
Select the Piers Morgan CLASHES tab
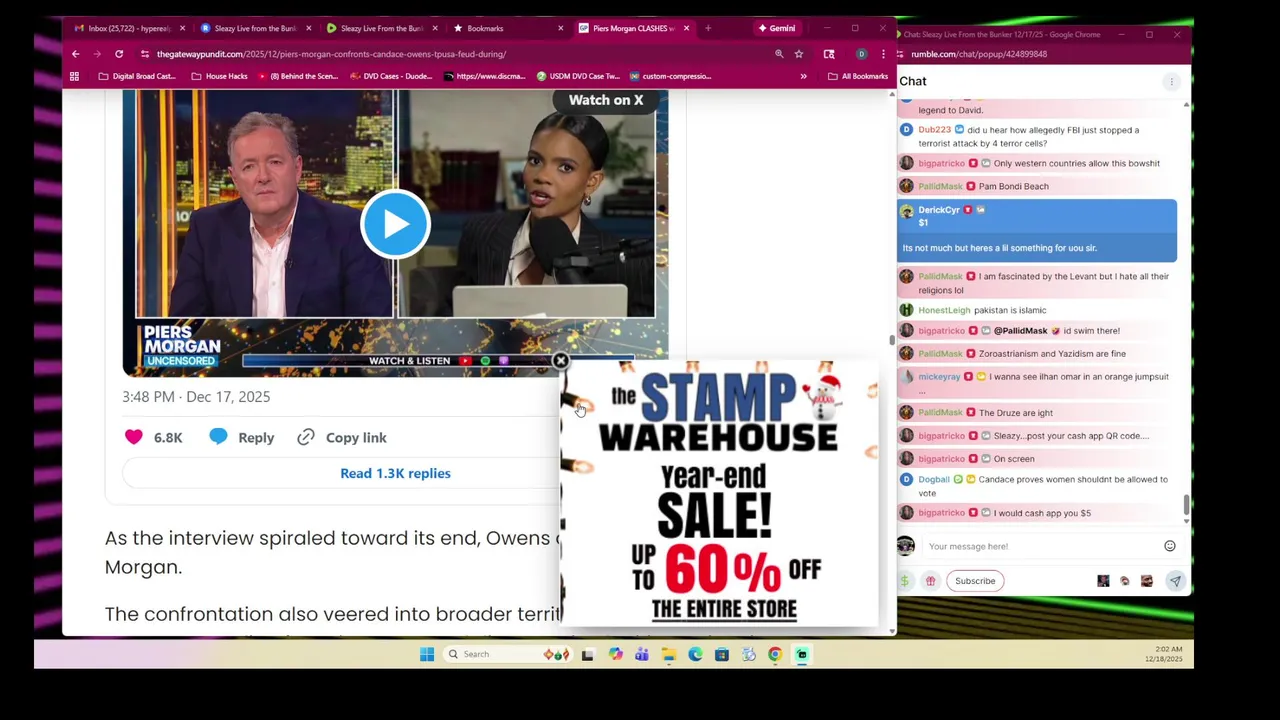(x=633, y=28)
